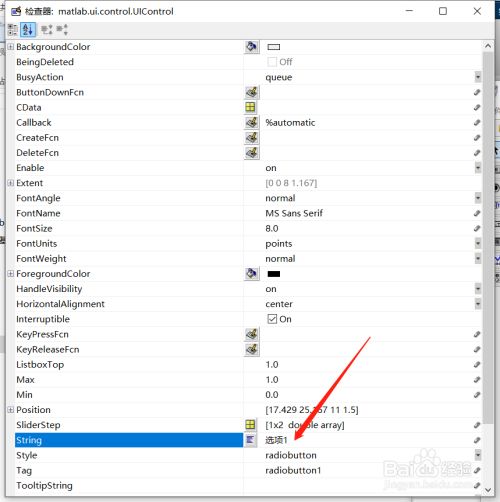Click the pencil edit icon for Tag
This screenshot has width=500, height=502.
click(x=477, y=470)
